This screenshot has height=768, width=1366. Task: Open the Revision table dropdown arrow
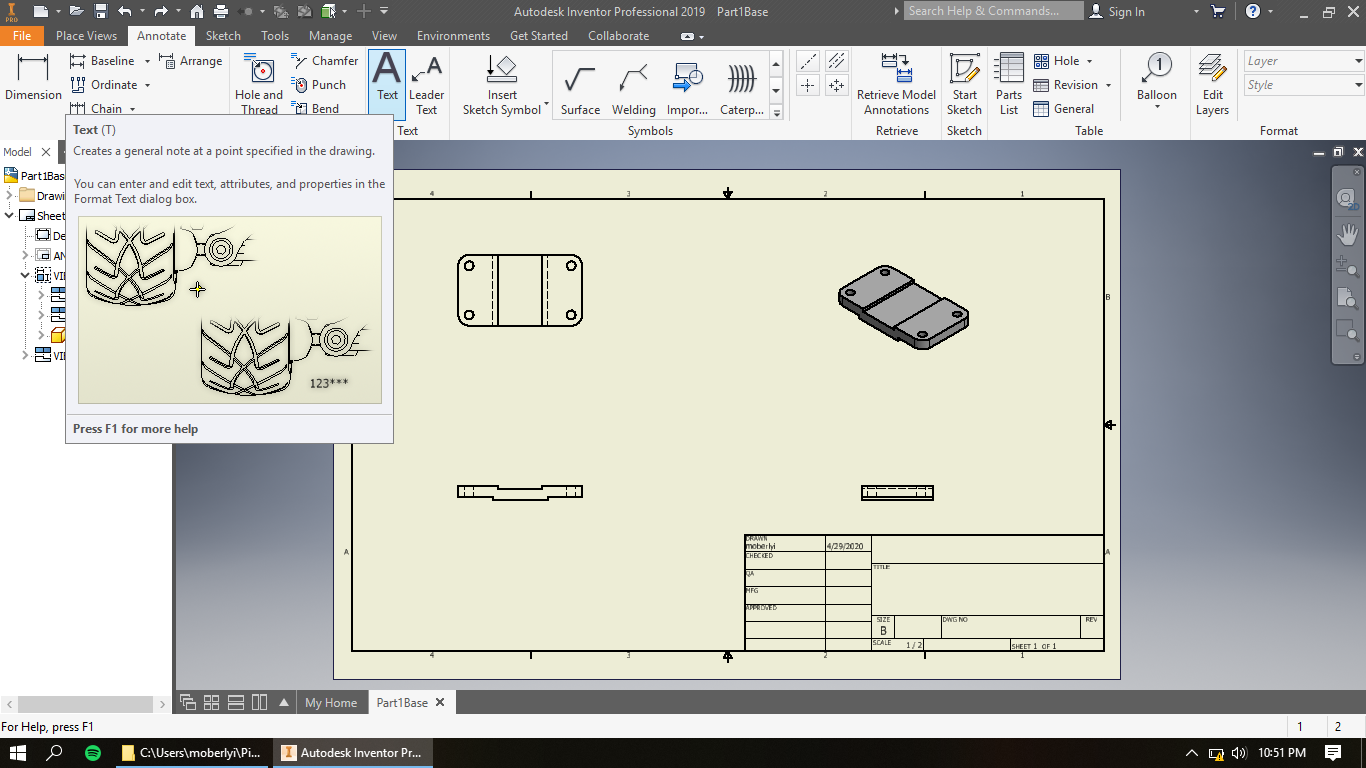(x=1108, y=85)
